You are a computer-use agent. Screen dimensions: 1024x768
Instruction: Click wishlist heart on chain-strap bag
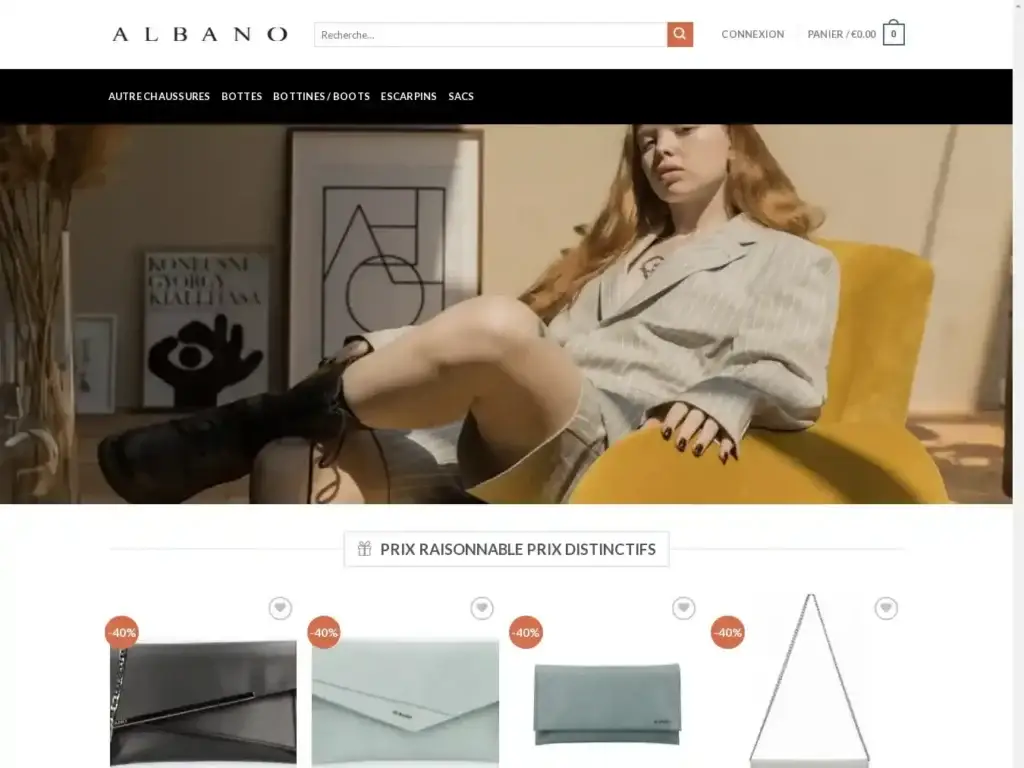886,608
